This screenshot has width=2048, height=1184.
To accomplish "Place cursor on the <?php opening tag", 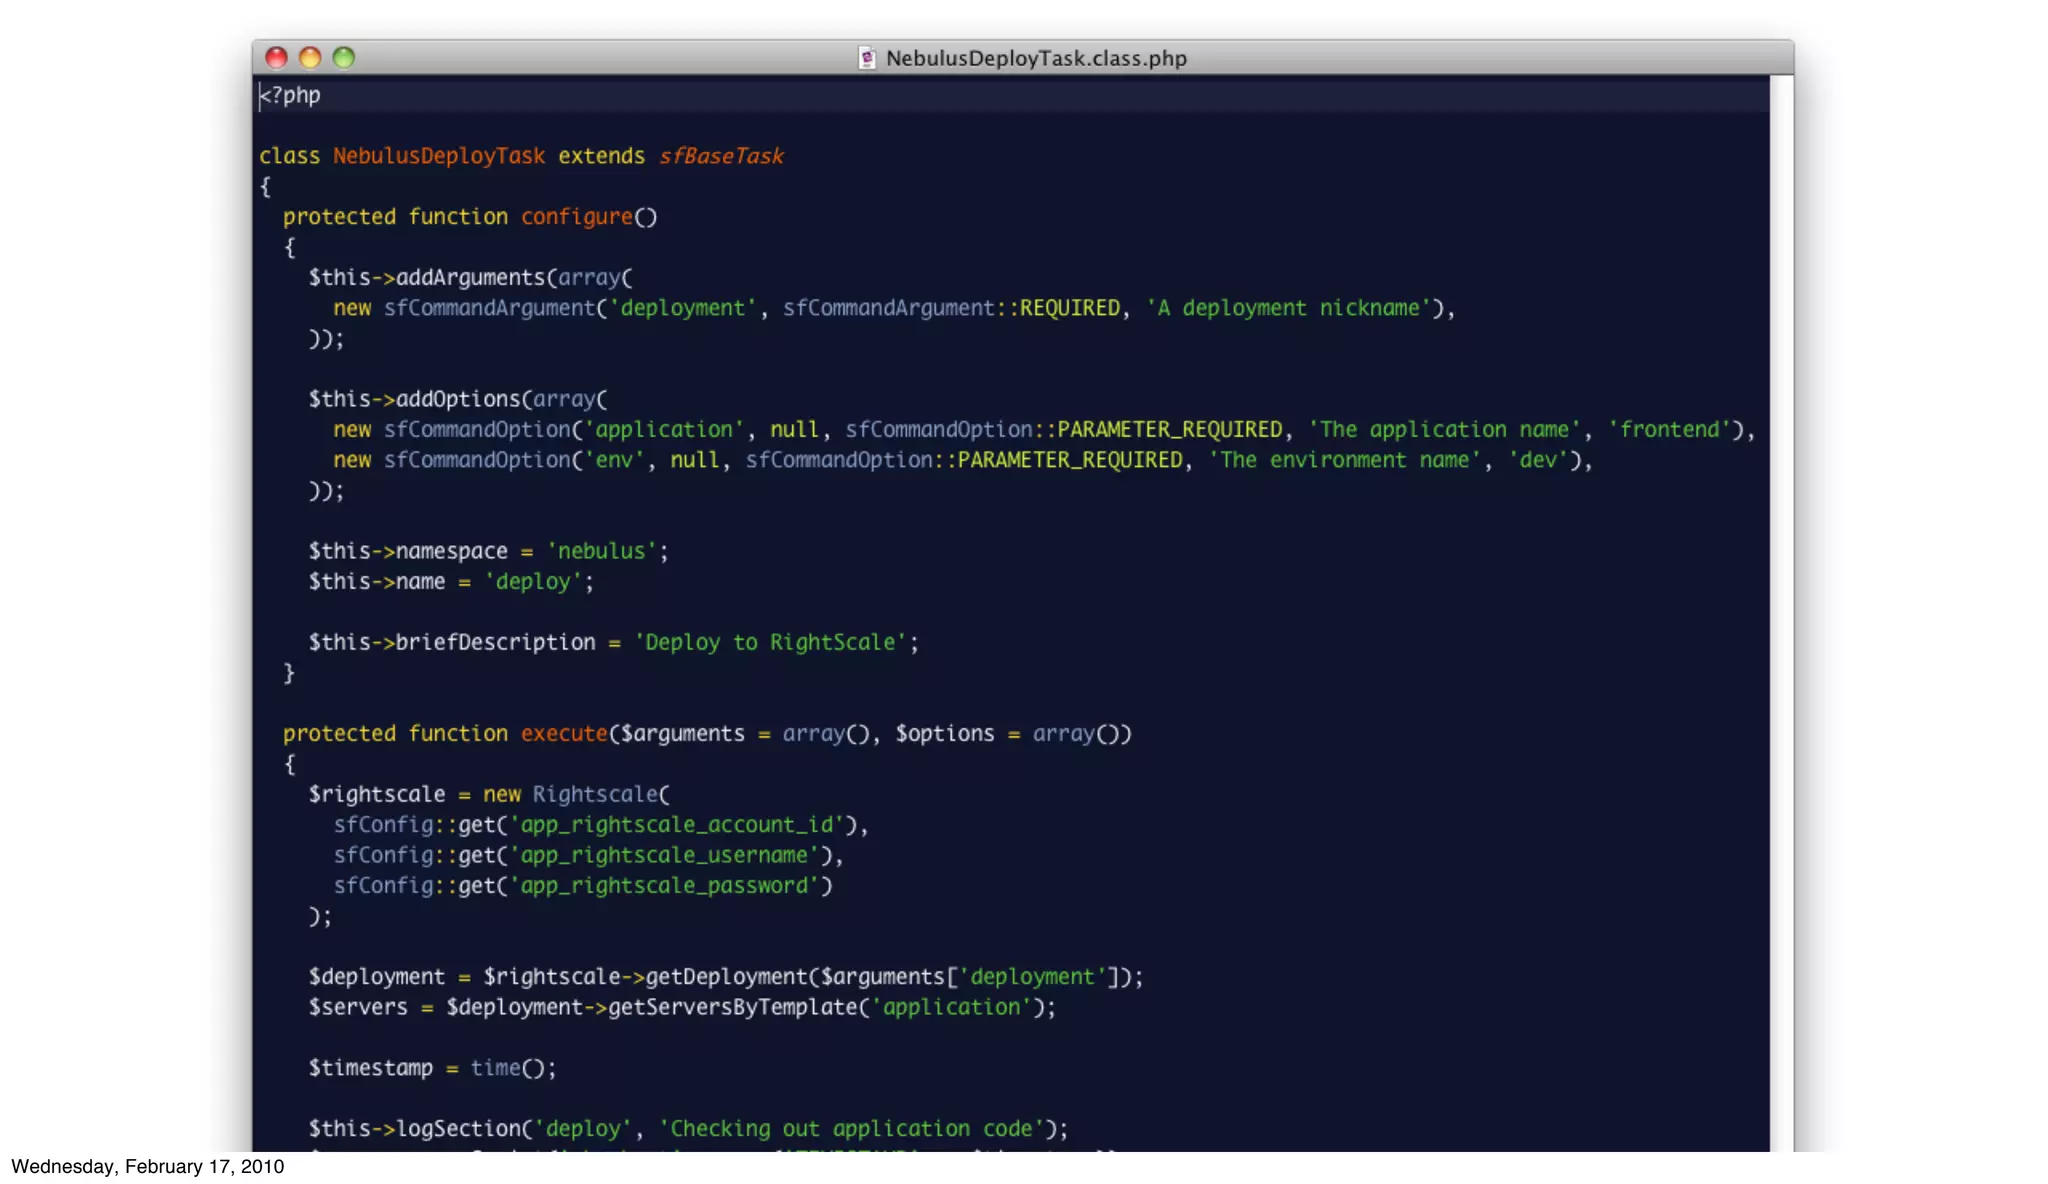I will click(x=291, y=96).
